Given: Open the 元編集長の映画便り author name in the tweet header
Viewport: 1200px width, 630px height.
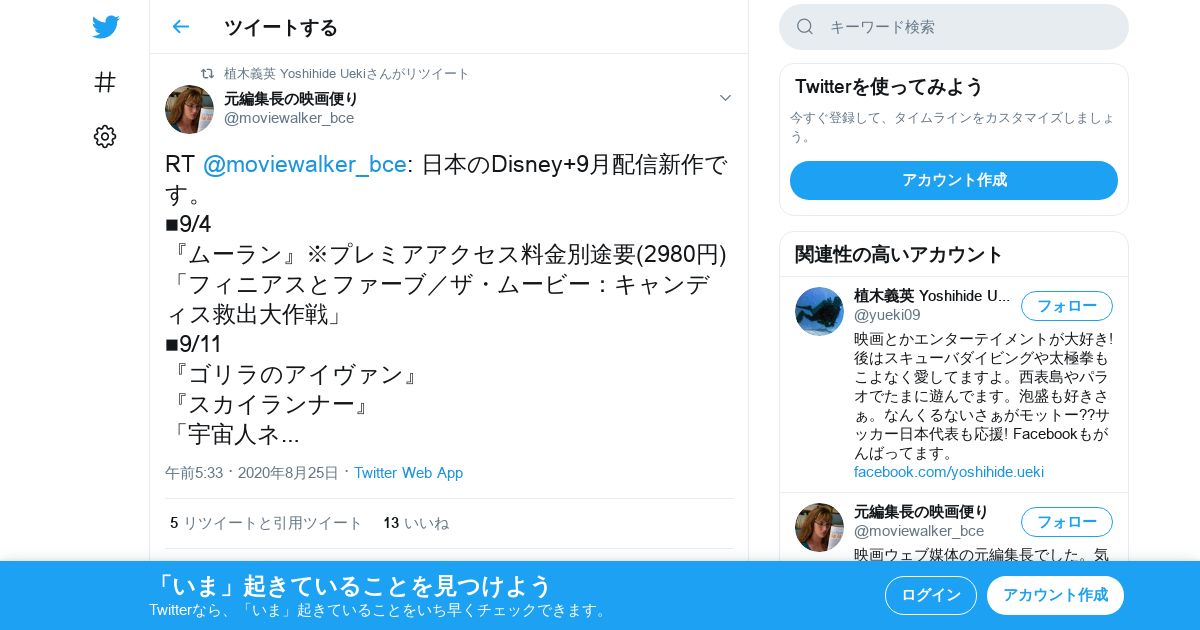Looking at the screenshot, I should [291, 98].
